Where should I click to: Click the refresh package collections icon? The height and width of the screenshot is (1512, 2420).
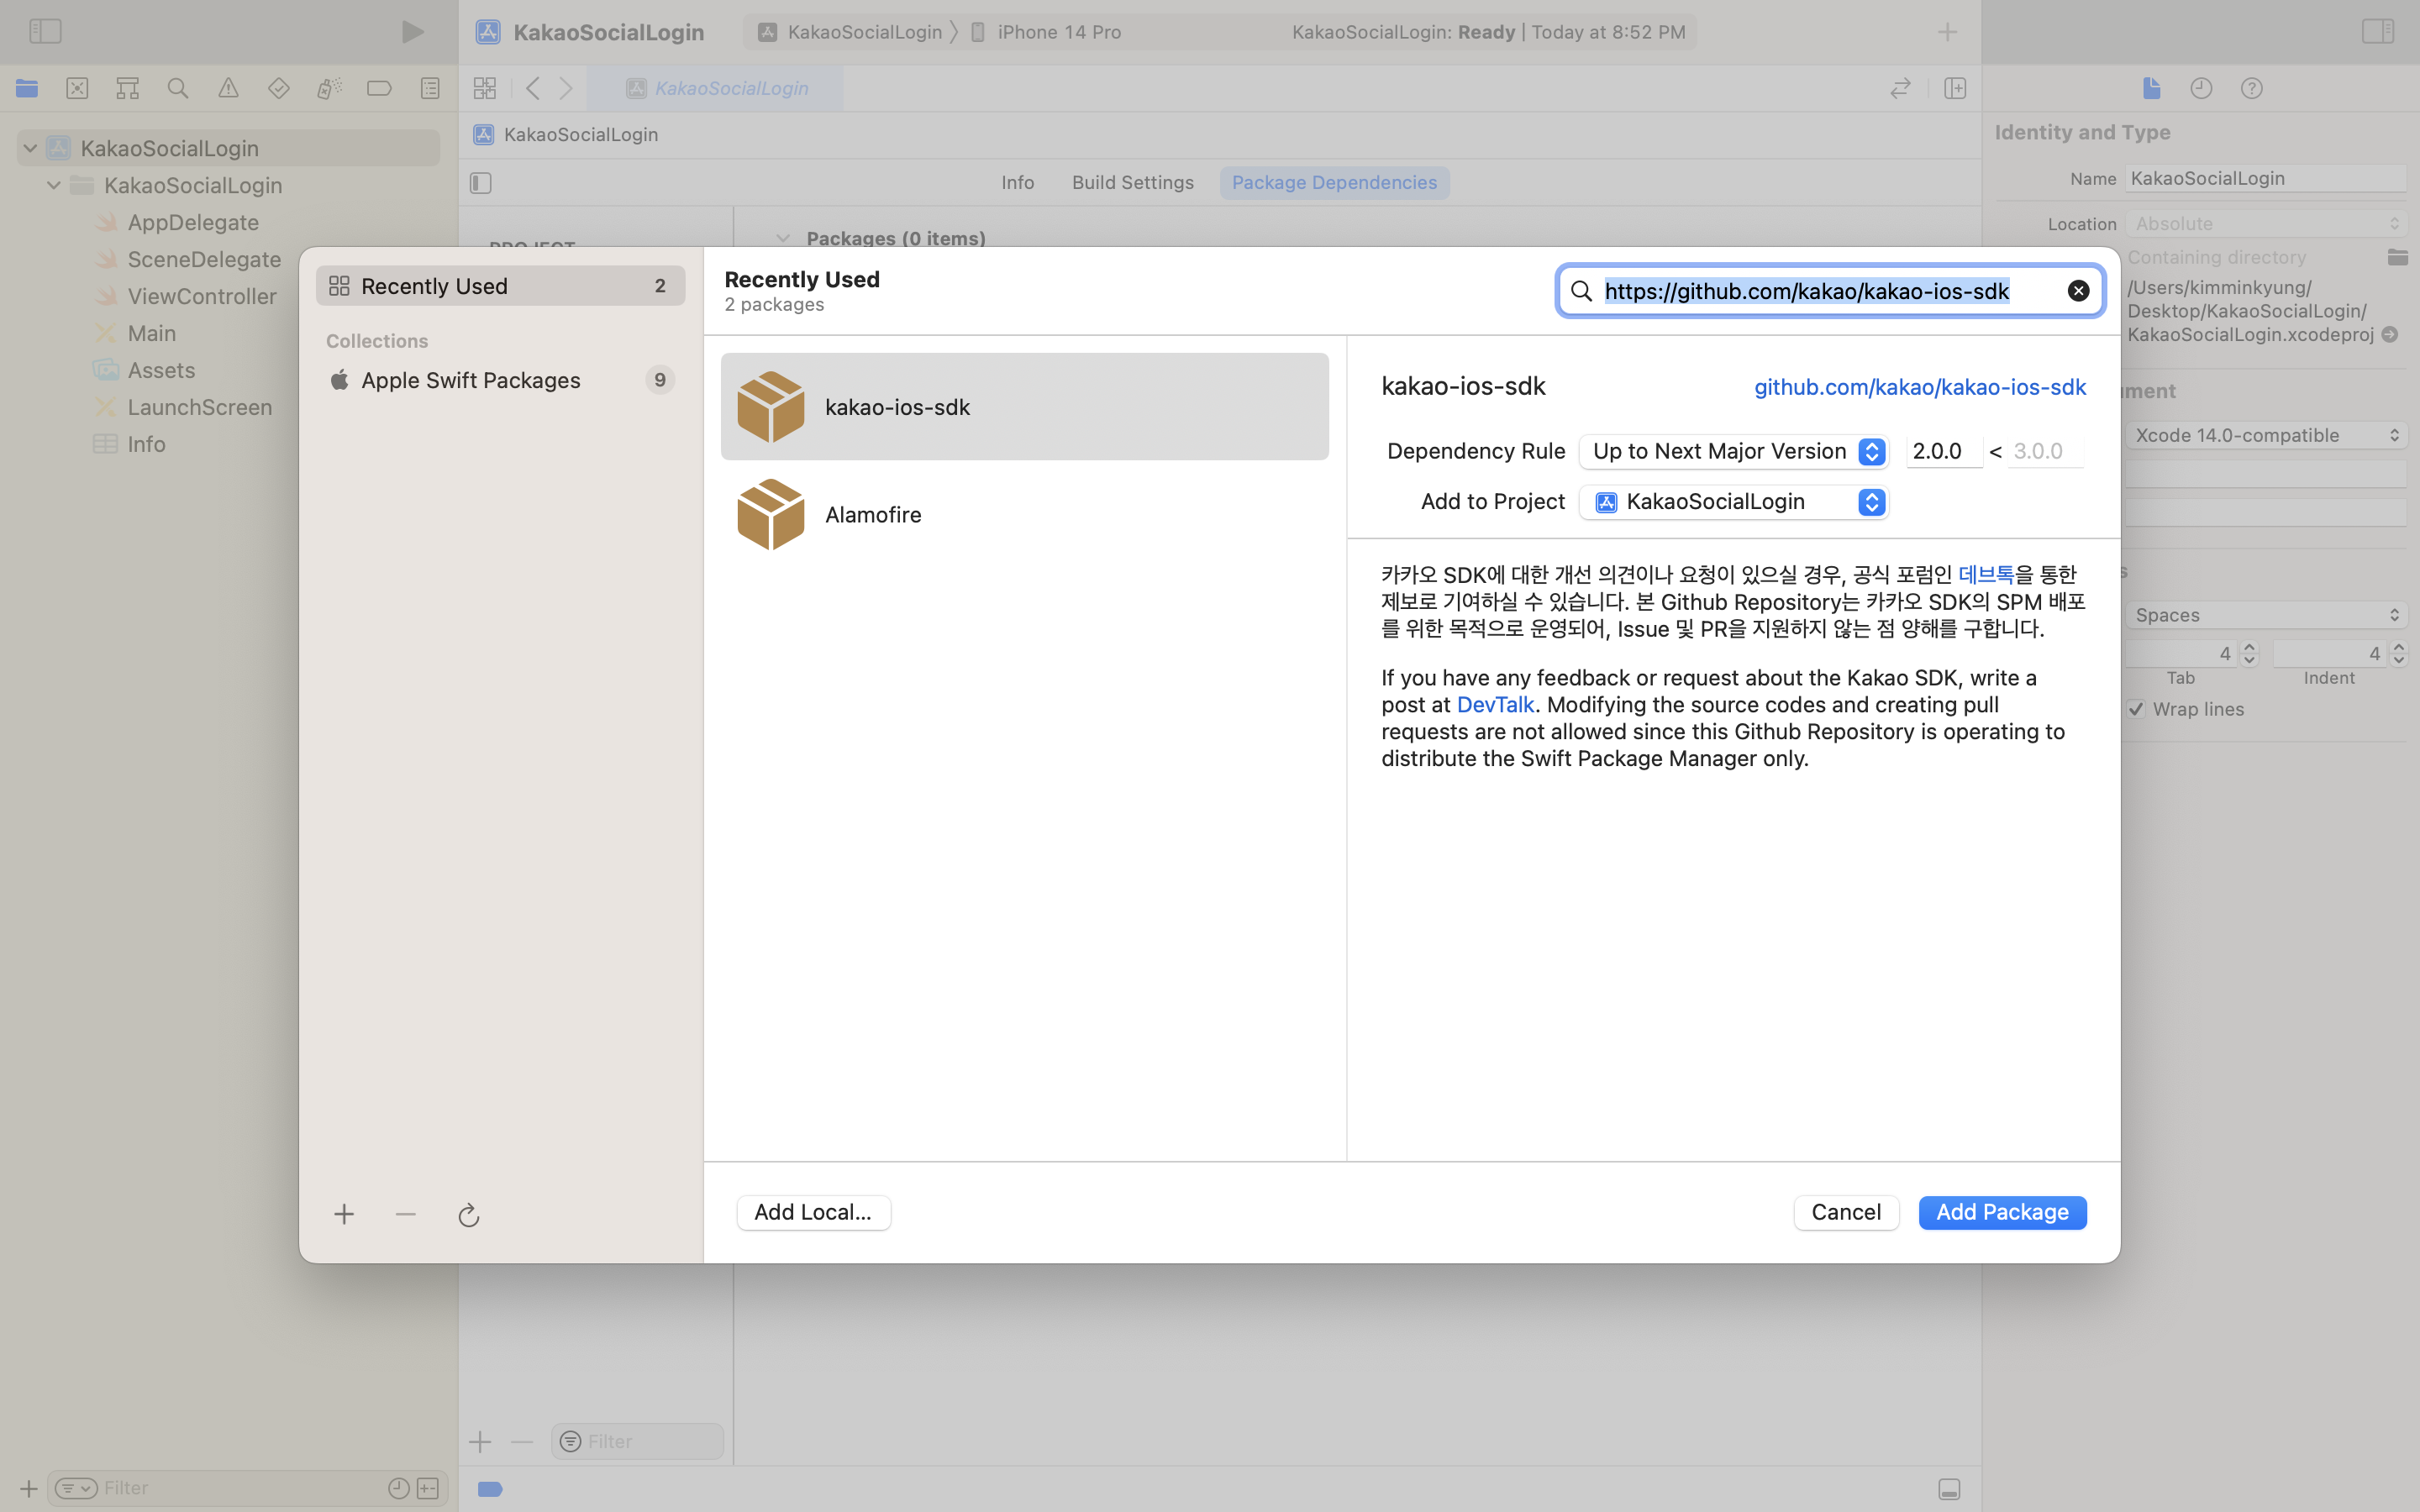(468, 1214)
